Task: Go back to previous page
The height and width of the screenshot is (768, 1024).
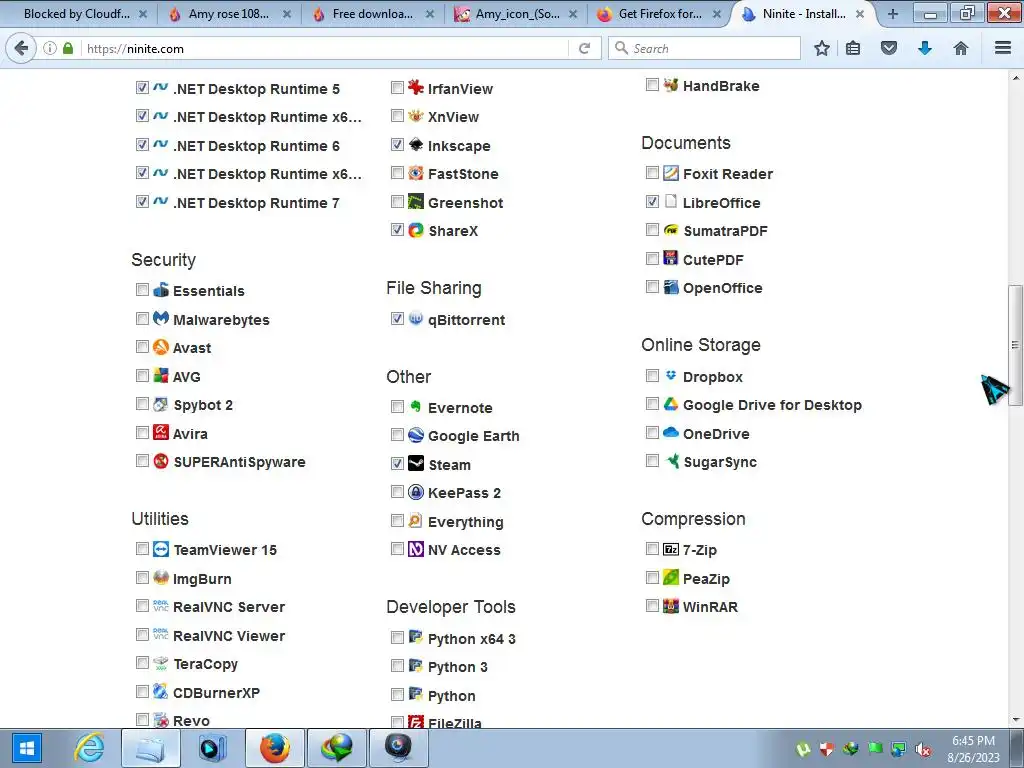Action: 21,48
